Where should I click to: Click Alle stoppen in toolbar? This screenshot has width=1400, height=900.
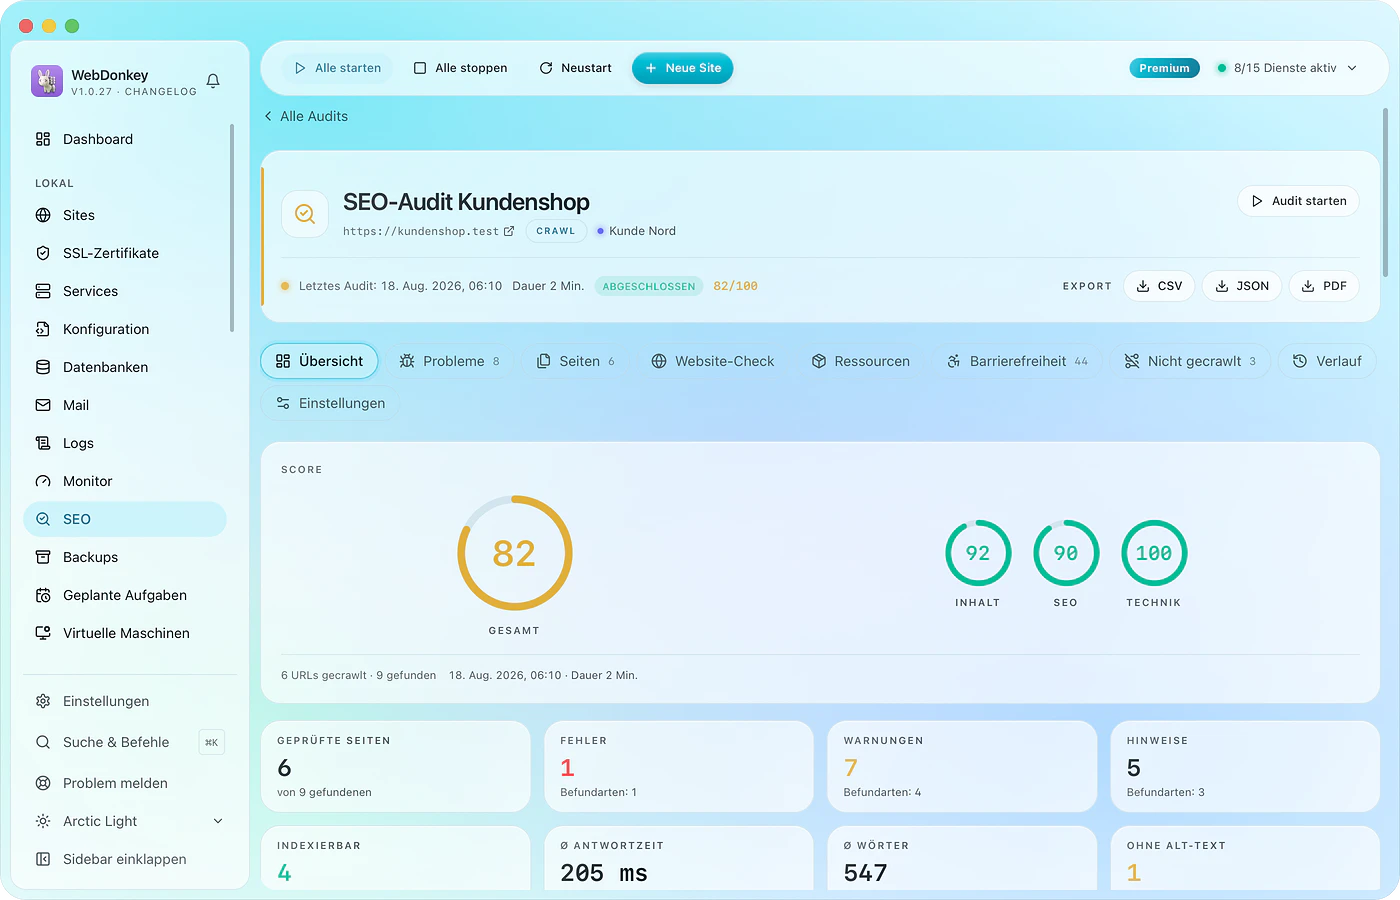pos(461,68)
